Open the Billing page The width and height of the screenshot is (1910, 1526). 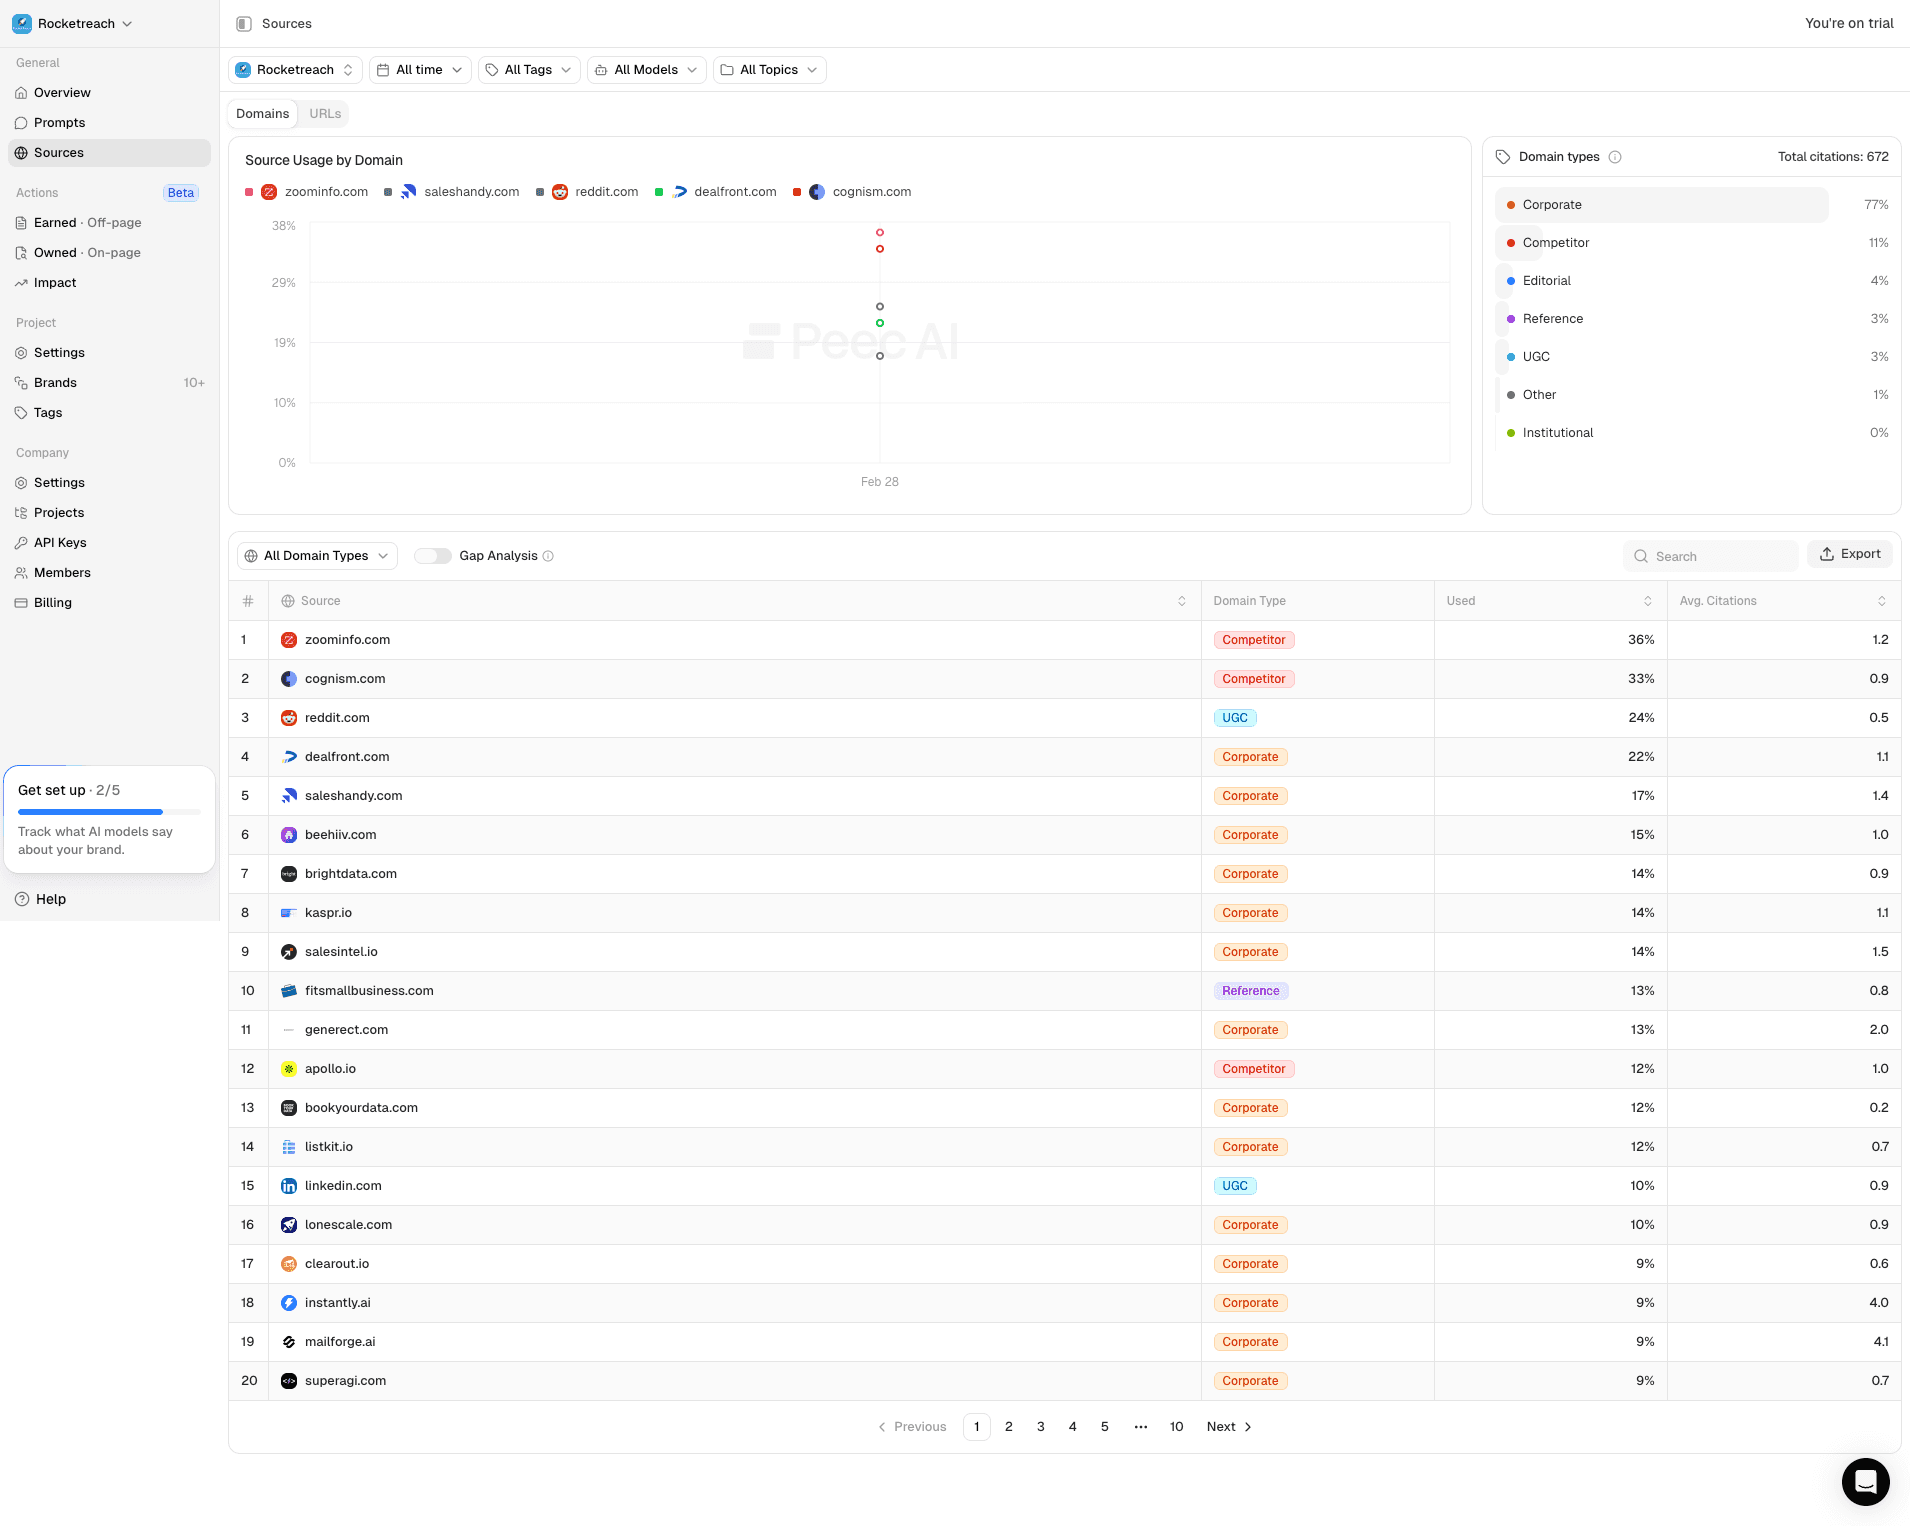pos(53,602)
